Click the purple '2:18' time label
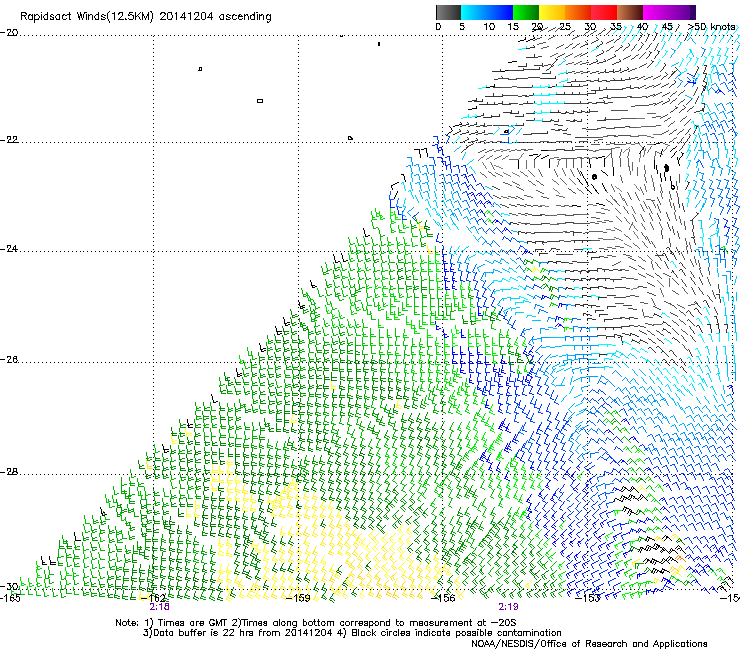Viewport: 740px width, 650px height. 160,607
